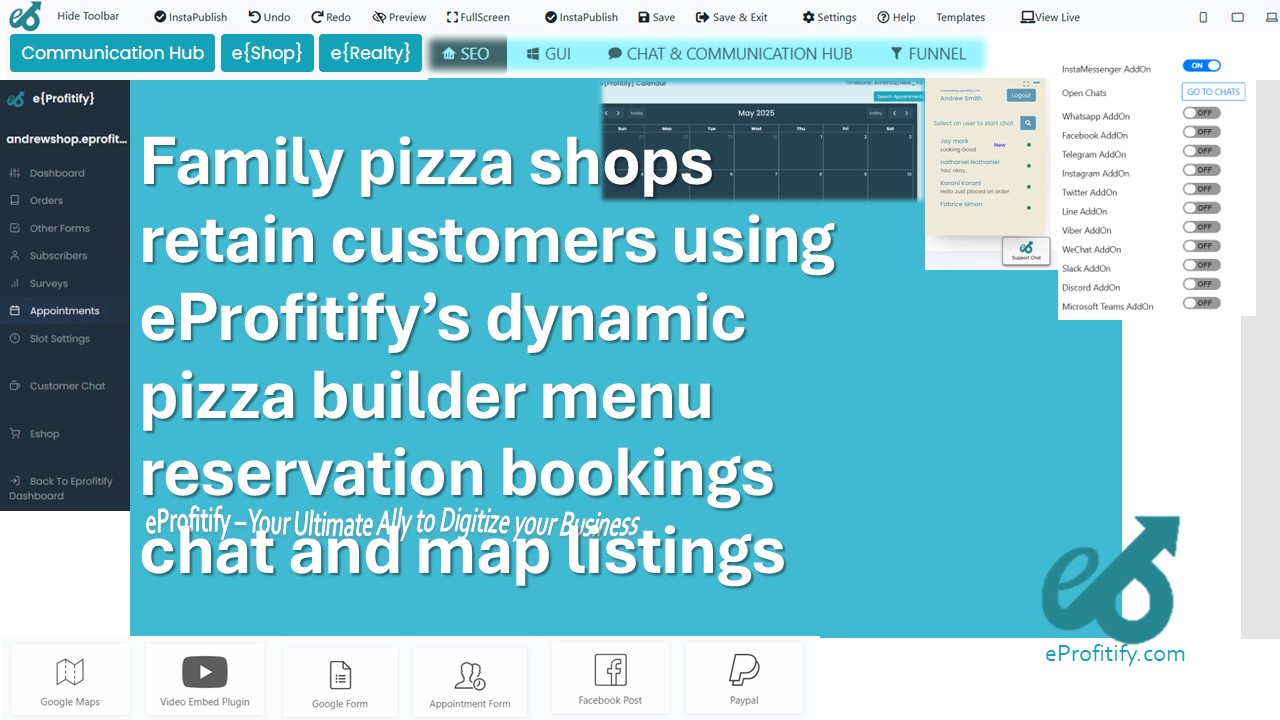This screenshot has width=1280, height=720.
Task: Enable the Viber AddOn toggle
Action: pos(1201,227)
